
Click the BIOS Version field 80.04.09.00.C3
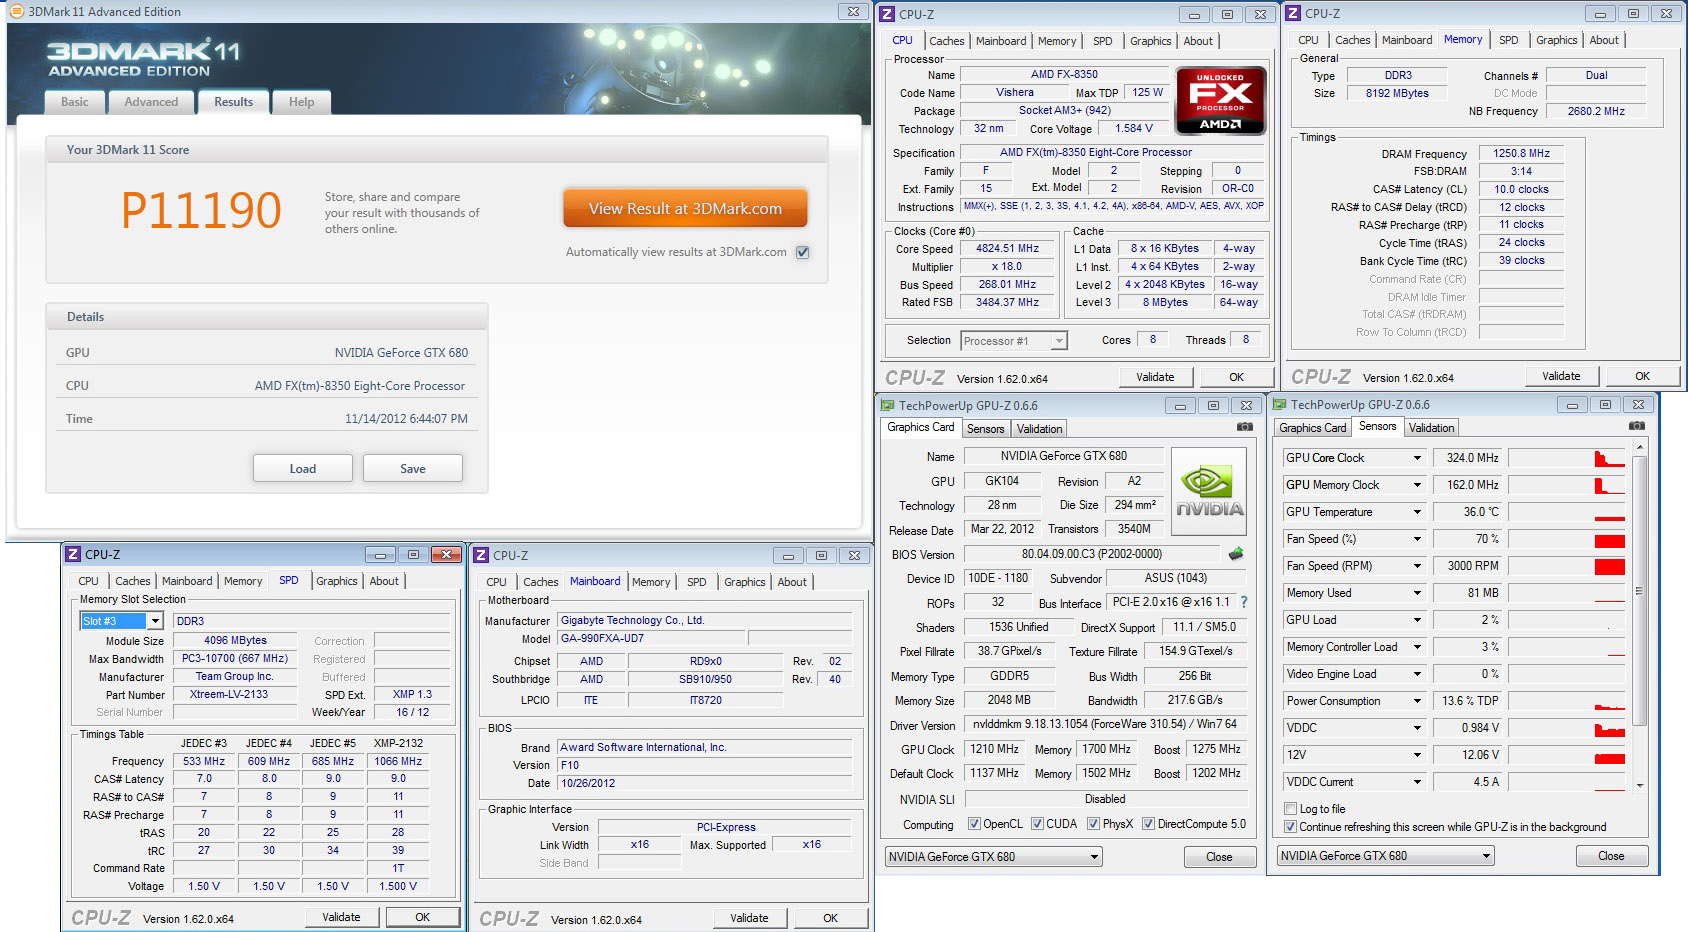[x=1091, y=554]
